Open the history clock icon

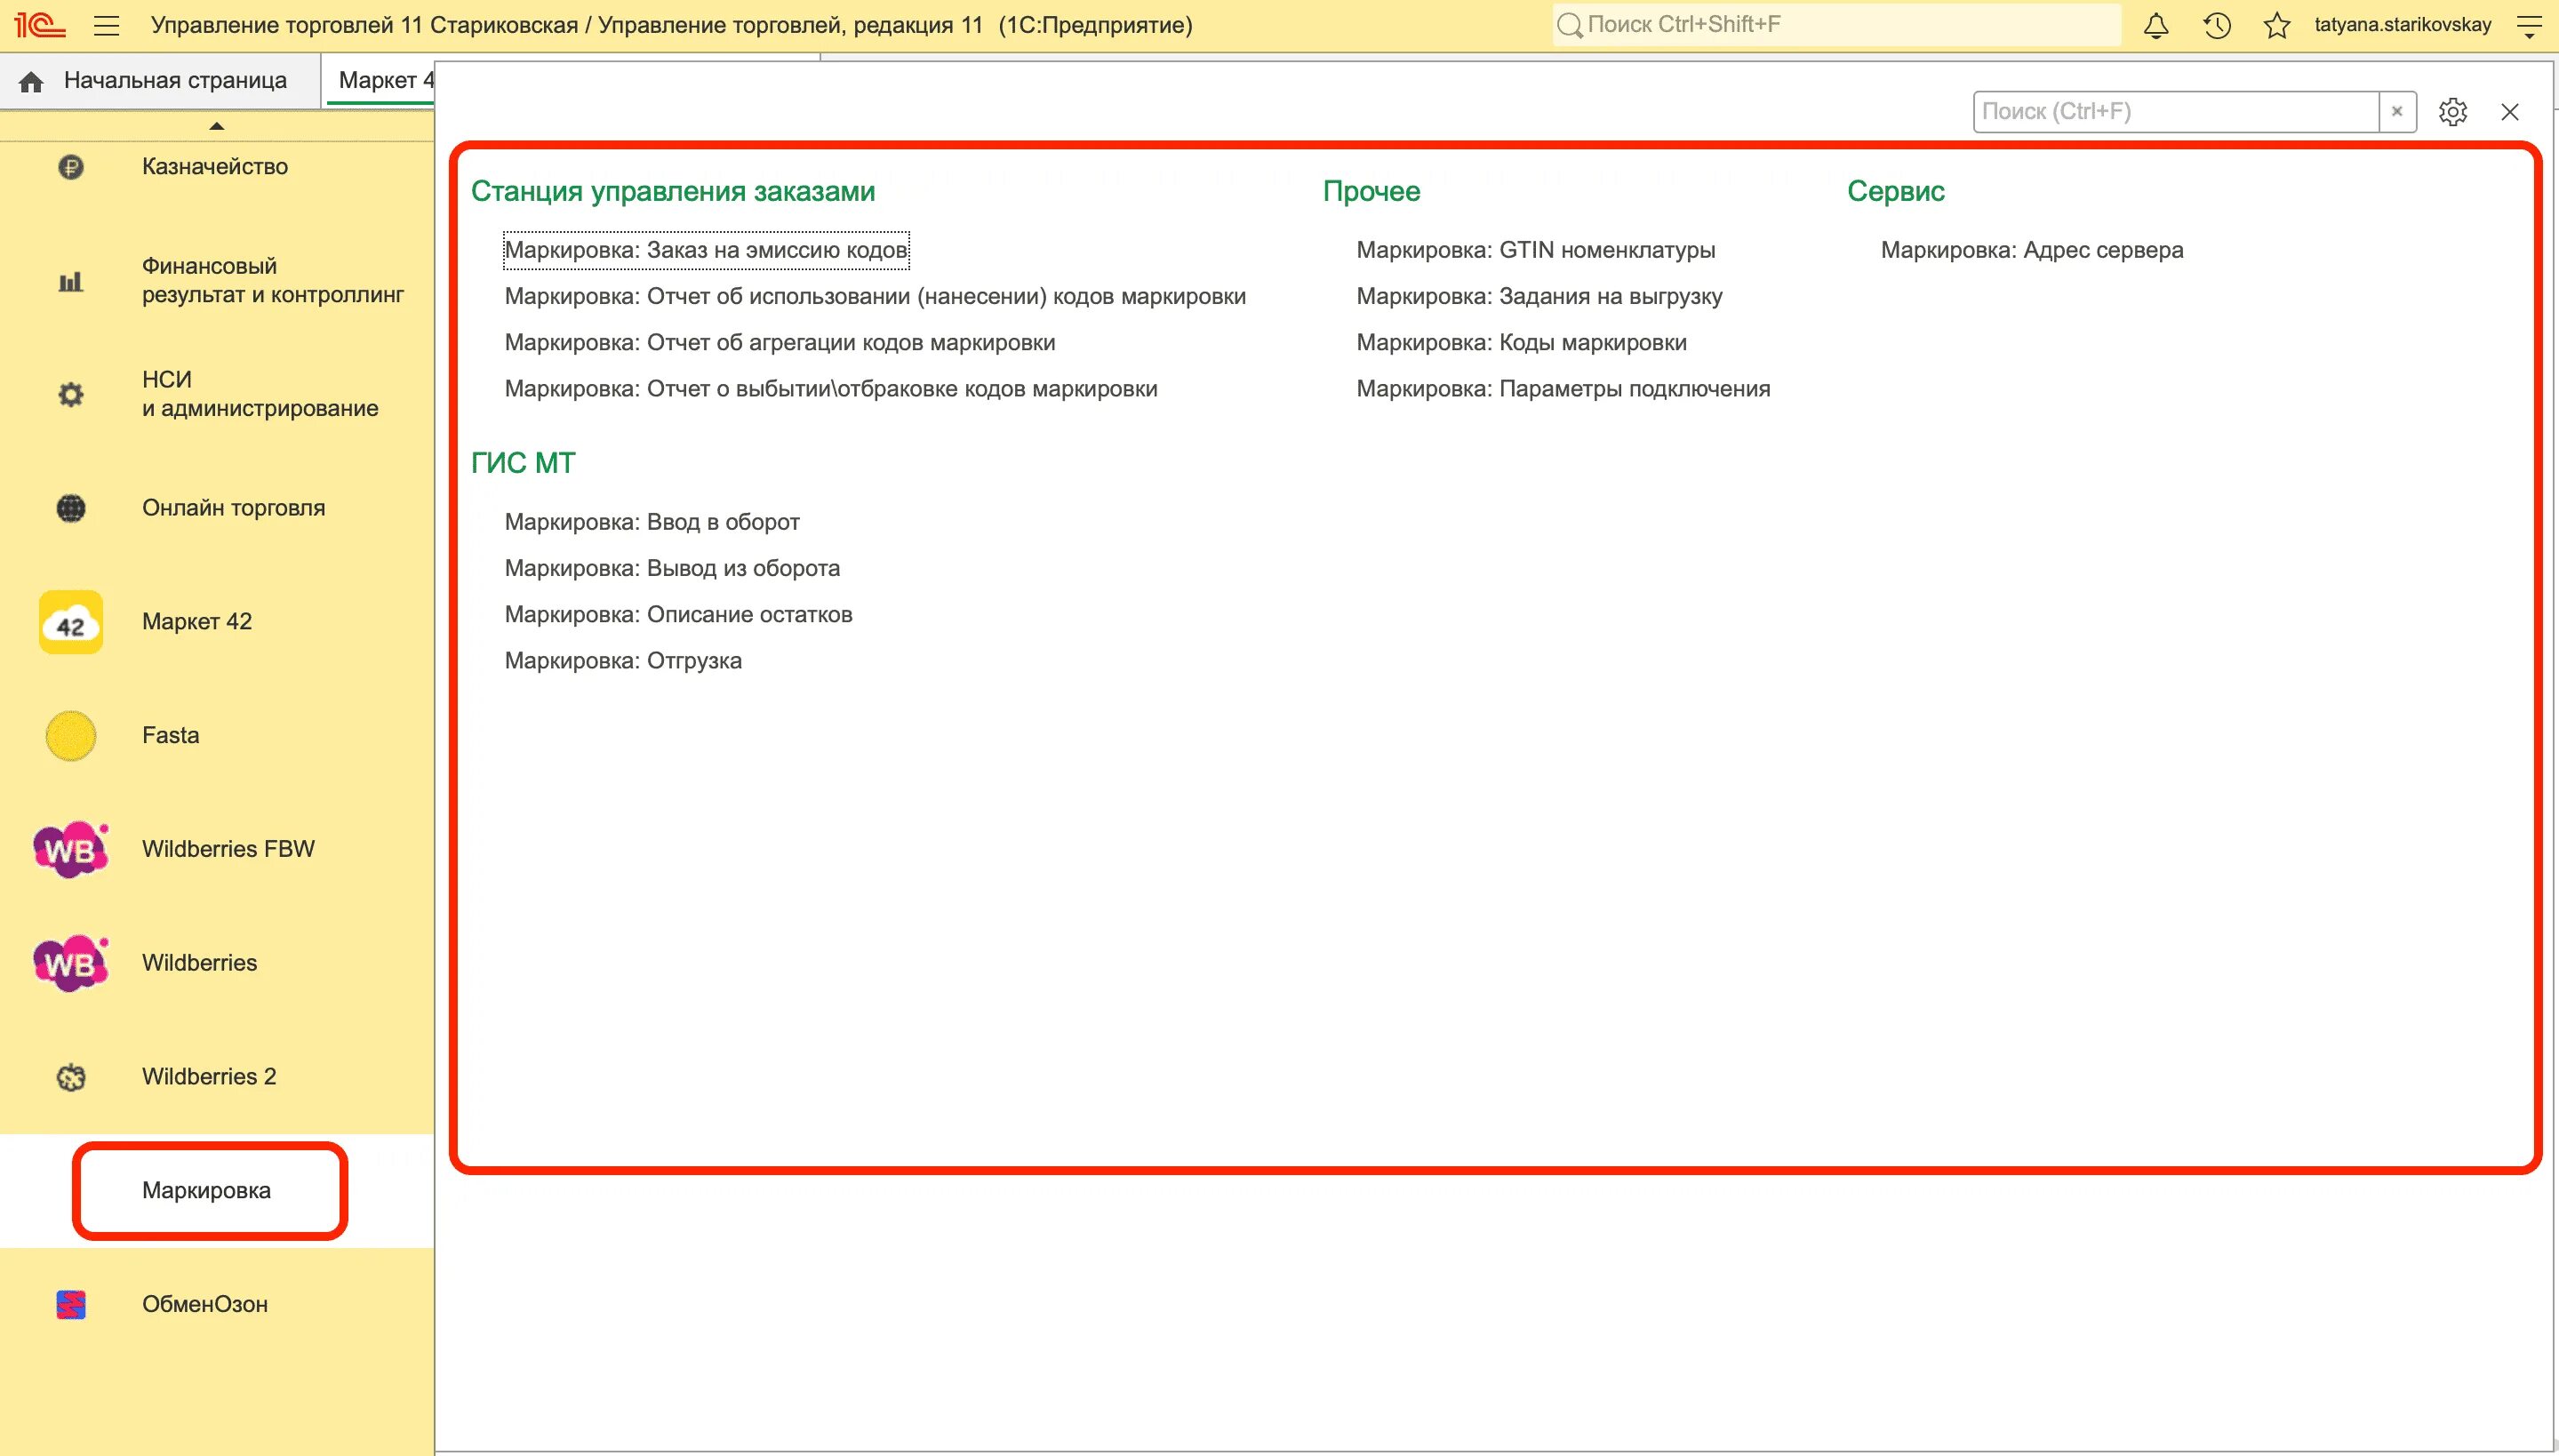[2216, 25]
